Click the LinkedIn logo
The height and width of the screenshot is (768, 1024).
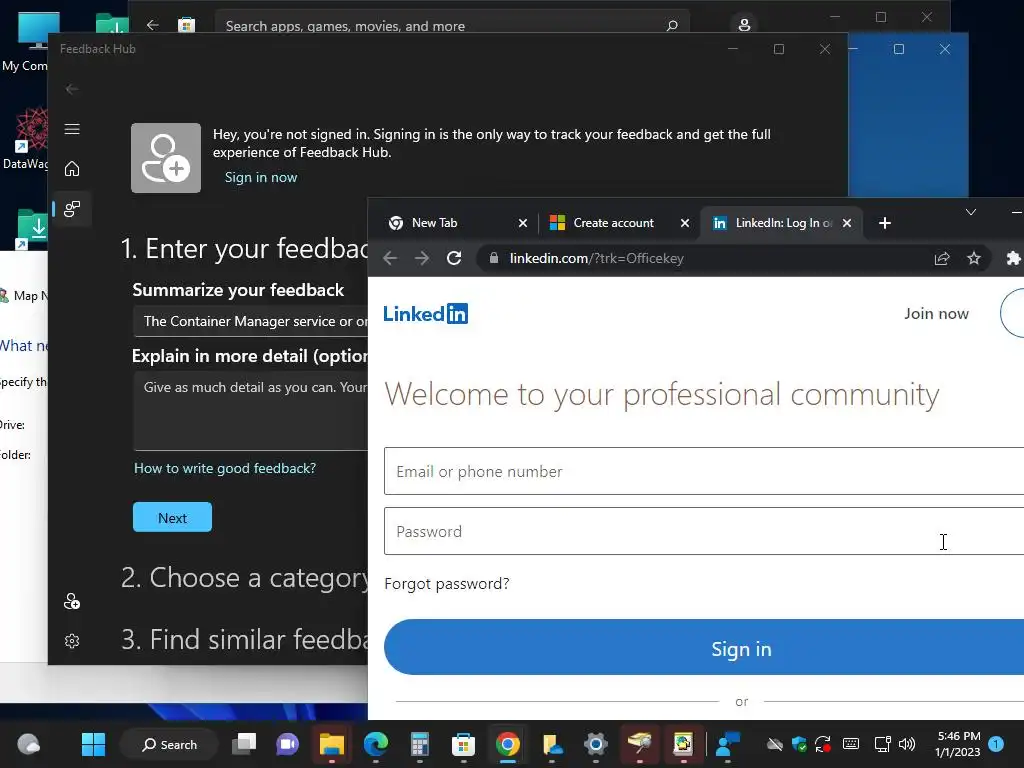click(425, 313)
